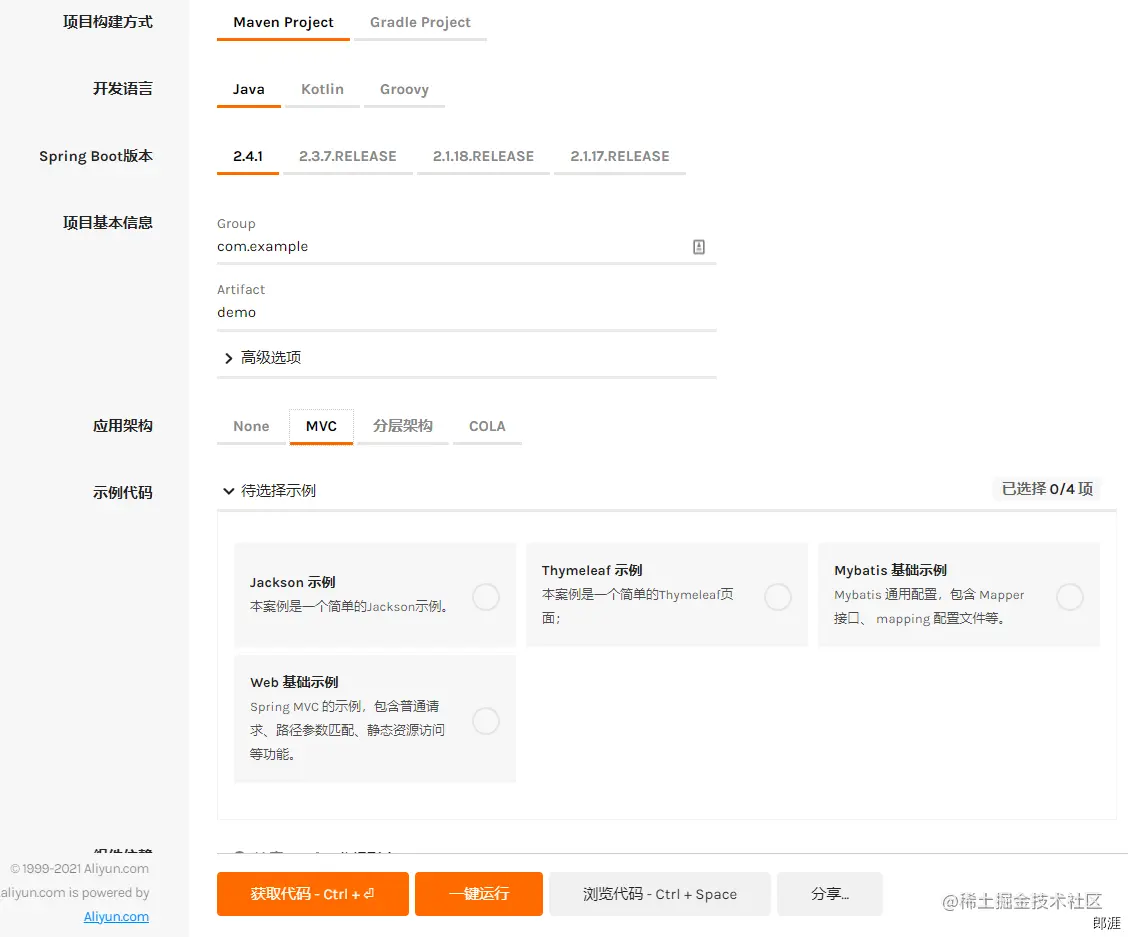Image resolution: width=1128 pixels, height=937 pixels.
Task: Select 分层架构 application architecture
Action: tap(403, 426)
